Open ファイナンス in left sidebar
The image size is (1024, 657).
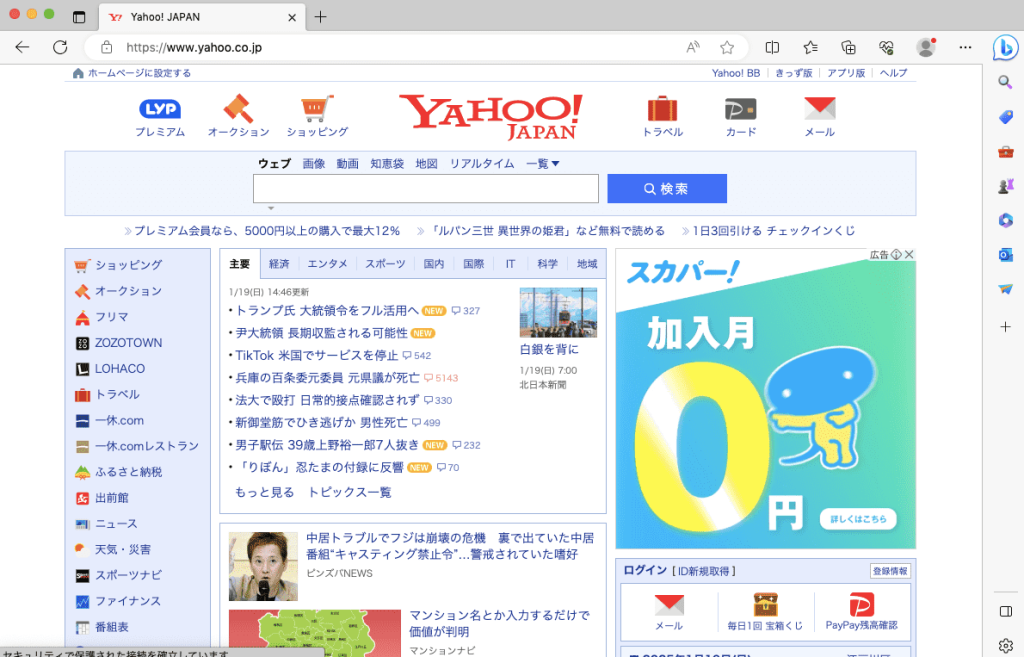coord(127,601)
